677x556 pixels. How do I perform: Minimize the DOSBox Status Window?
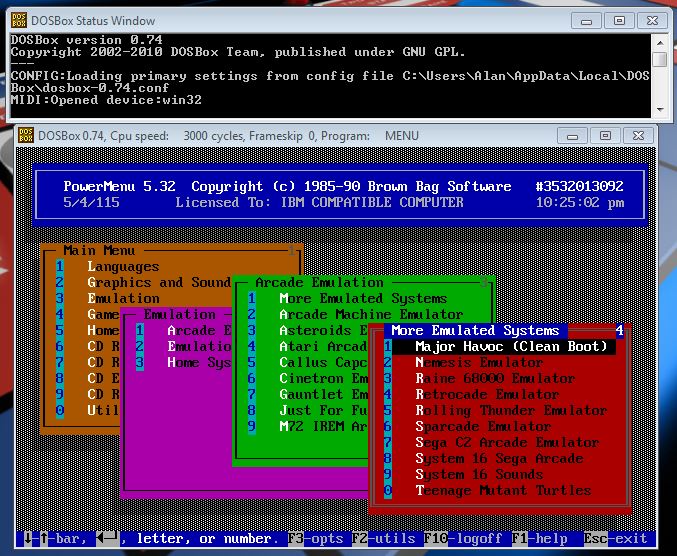click(586, 21)
